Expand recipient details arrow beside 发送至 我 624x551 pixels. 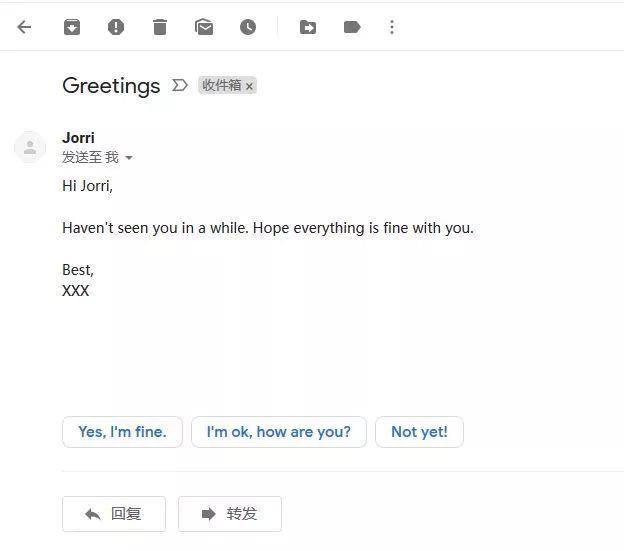coord(129,158)
